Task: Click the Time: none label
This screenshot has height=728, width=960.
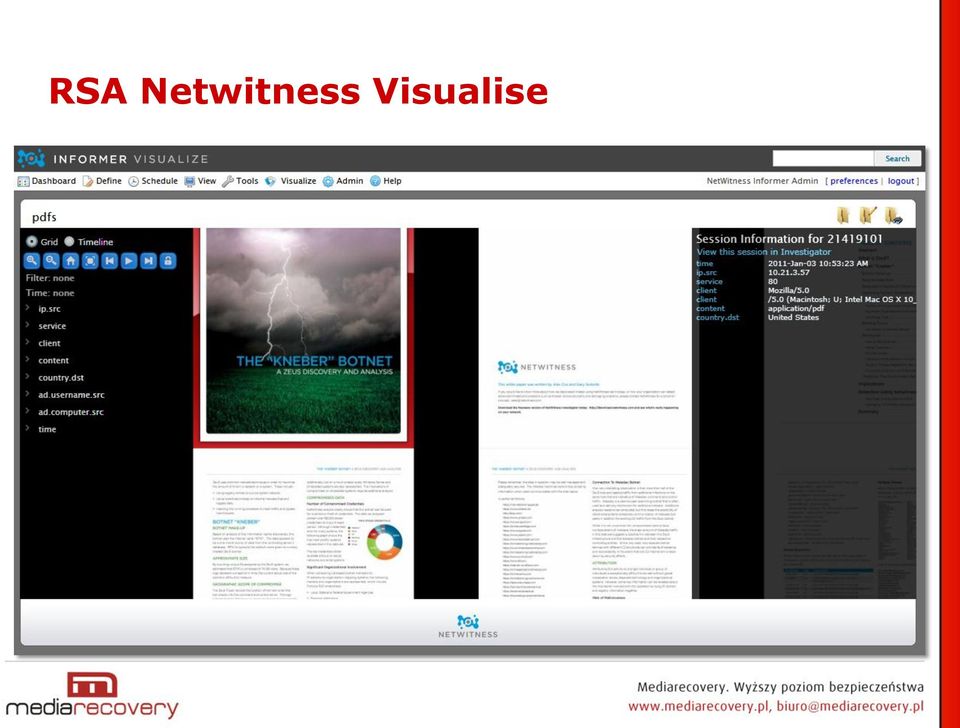Action: (50, 293)
